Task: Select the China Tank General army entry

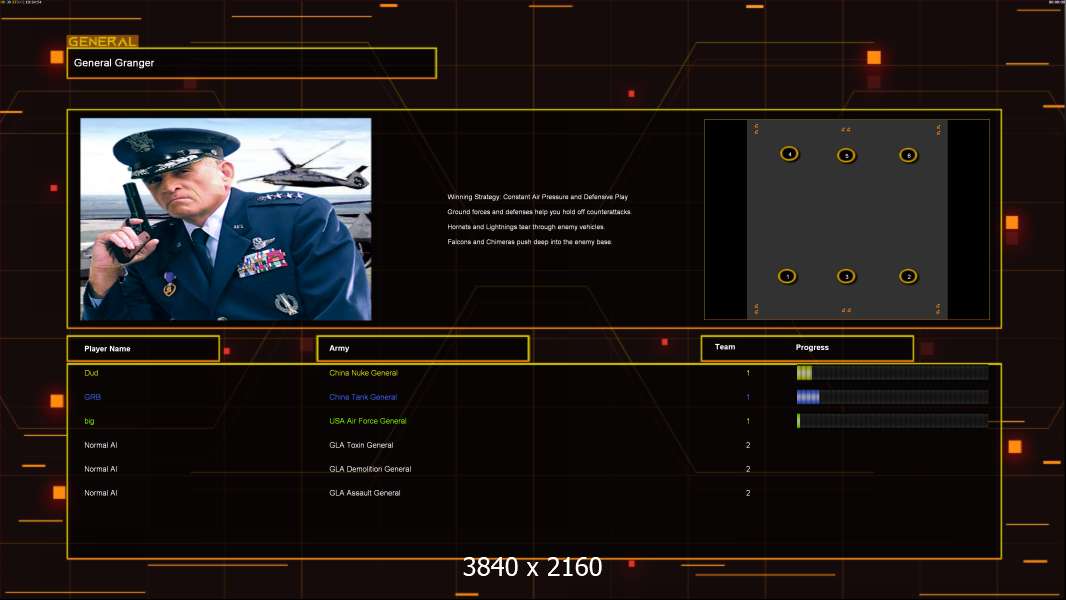Action: [x=363, y=397]
